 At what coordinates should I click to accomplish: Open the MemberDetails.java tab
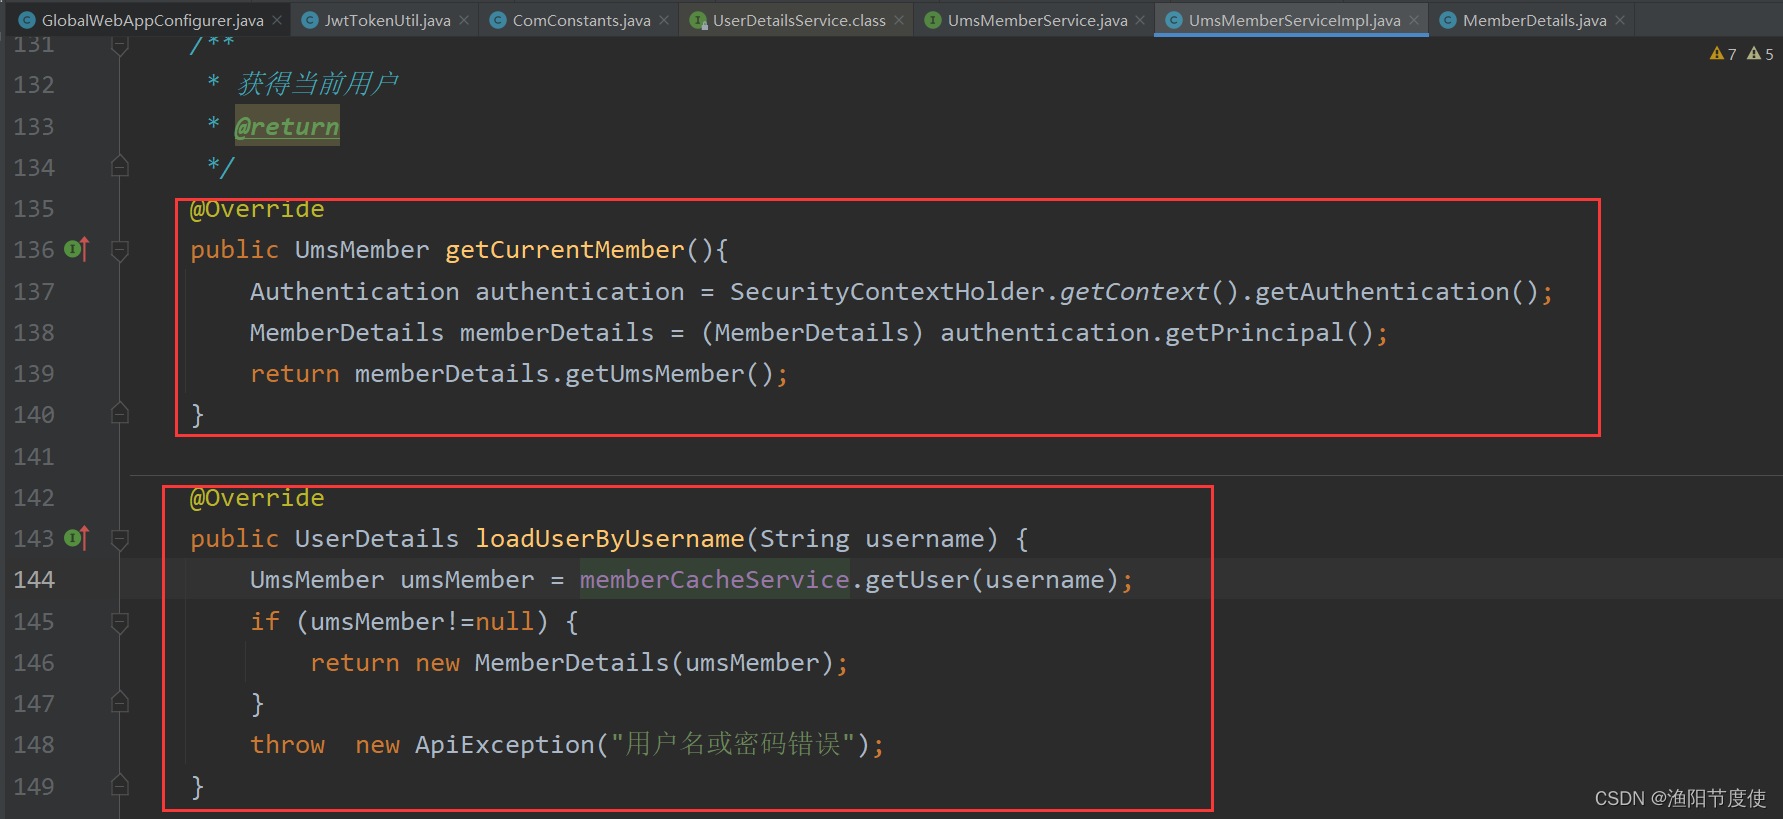point(1534,20)
